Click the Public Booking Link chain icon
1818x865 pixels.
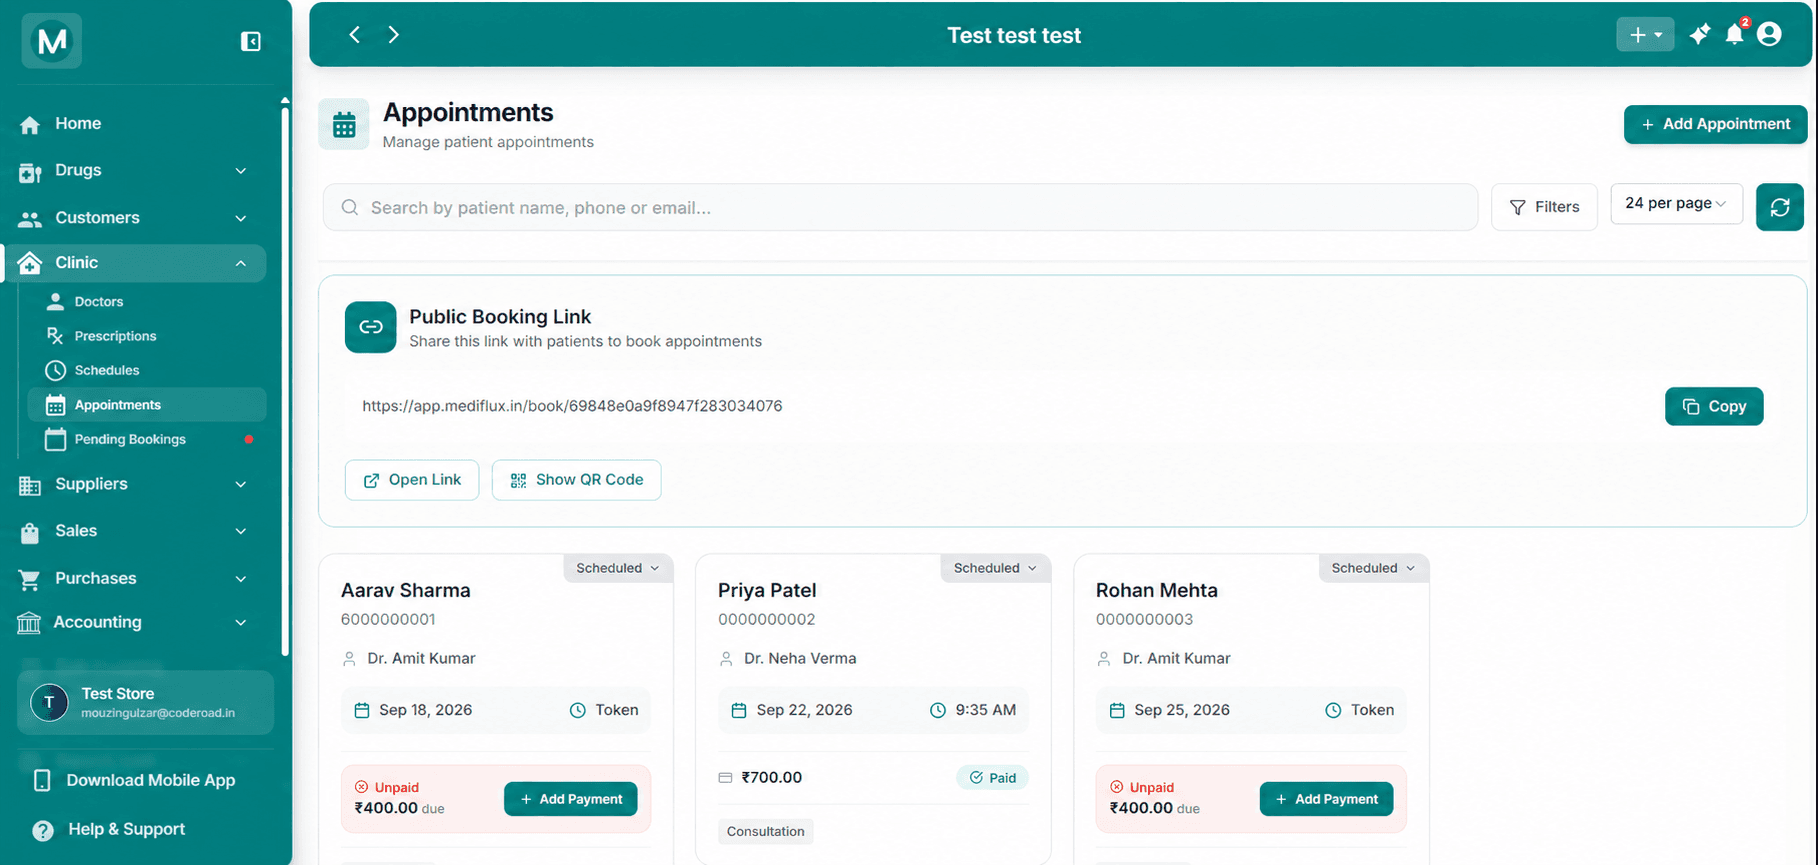point(371,327)
